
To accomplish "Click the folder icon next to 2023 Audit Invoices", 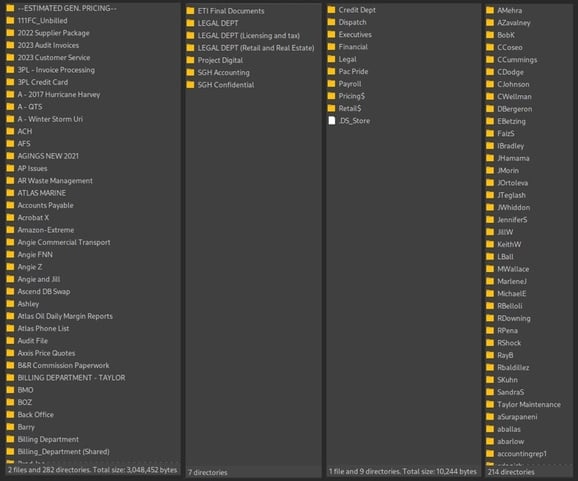I will click(x=10, y=45).
